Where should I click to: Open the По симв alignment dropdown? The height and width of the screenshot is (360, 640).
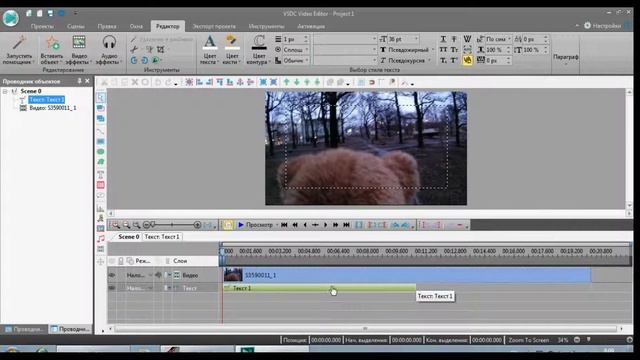[x=498, y=39]
